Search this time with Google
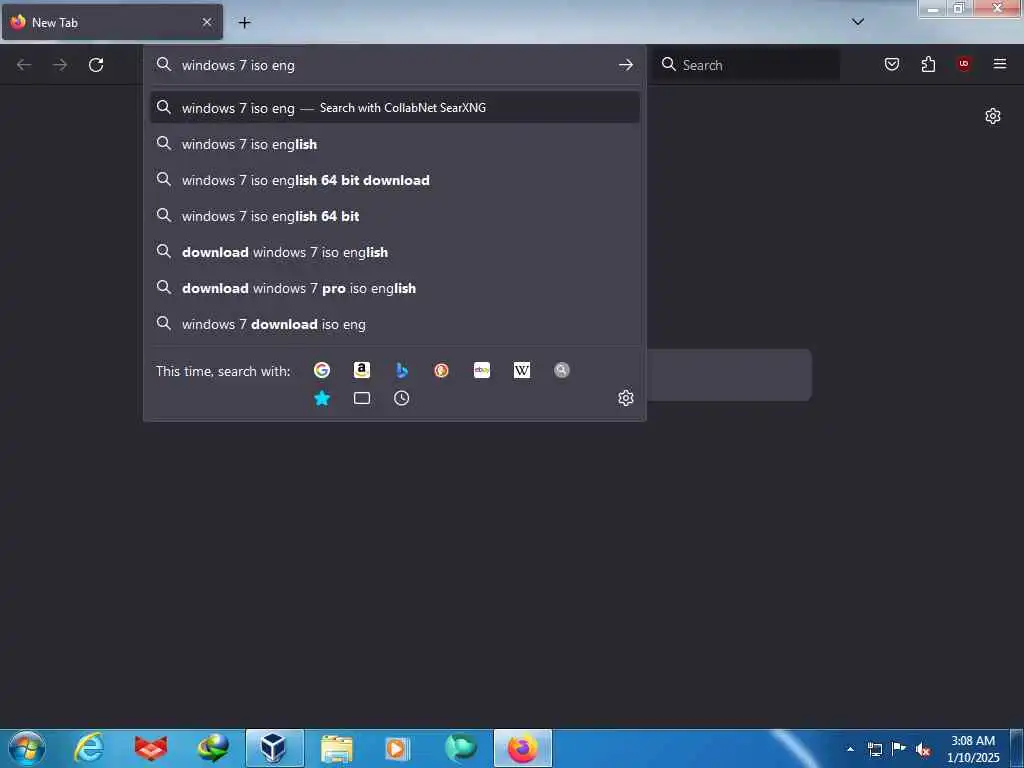The height and width of the screenshot is (768, 1024). pyautogui.click(x=322, y=370)
